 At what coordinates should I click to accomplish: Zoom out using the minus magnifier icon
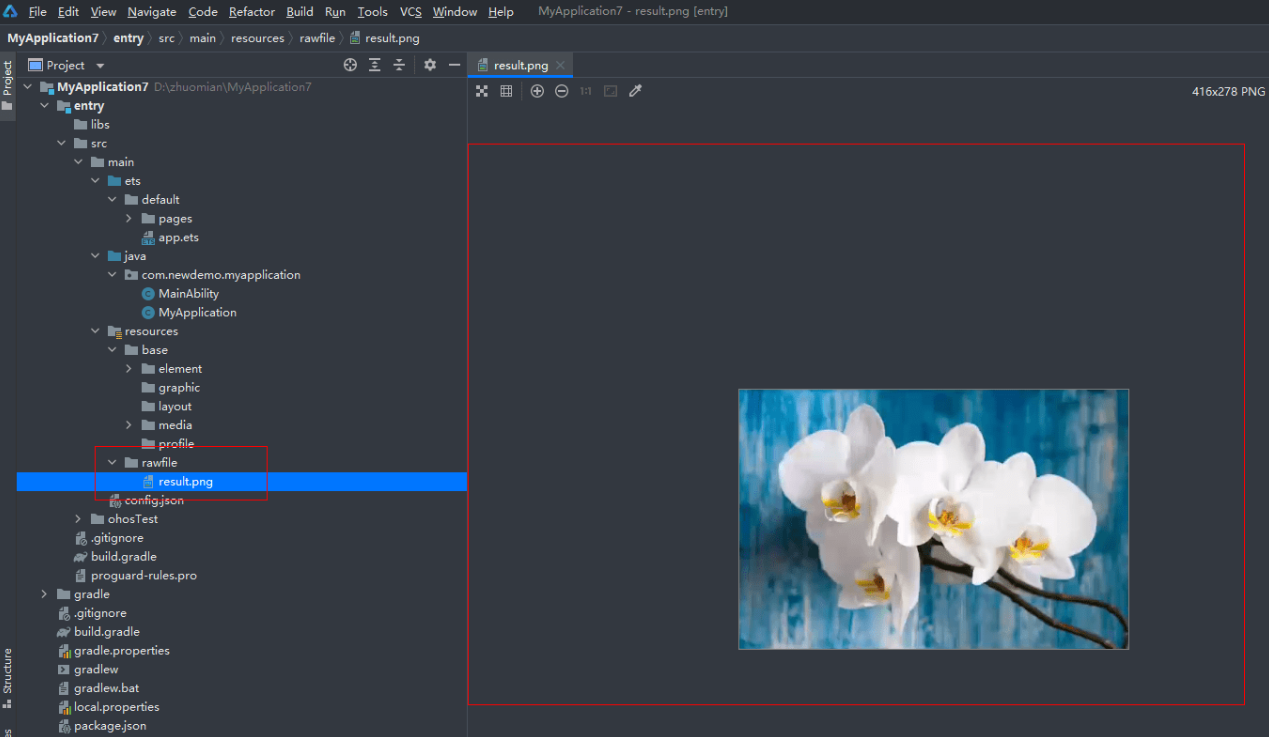561,90
